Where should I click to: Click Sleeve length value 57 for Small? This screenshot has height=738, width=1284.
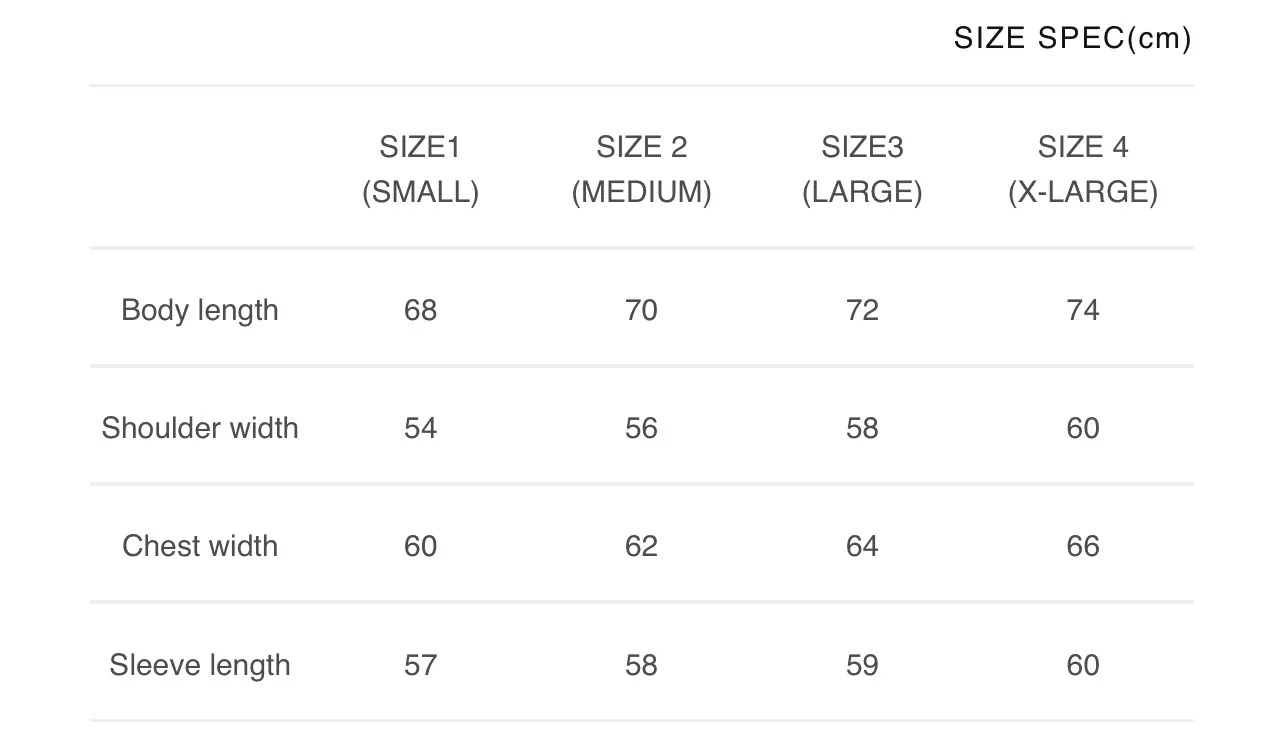tap(420, 665)
